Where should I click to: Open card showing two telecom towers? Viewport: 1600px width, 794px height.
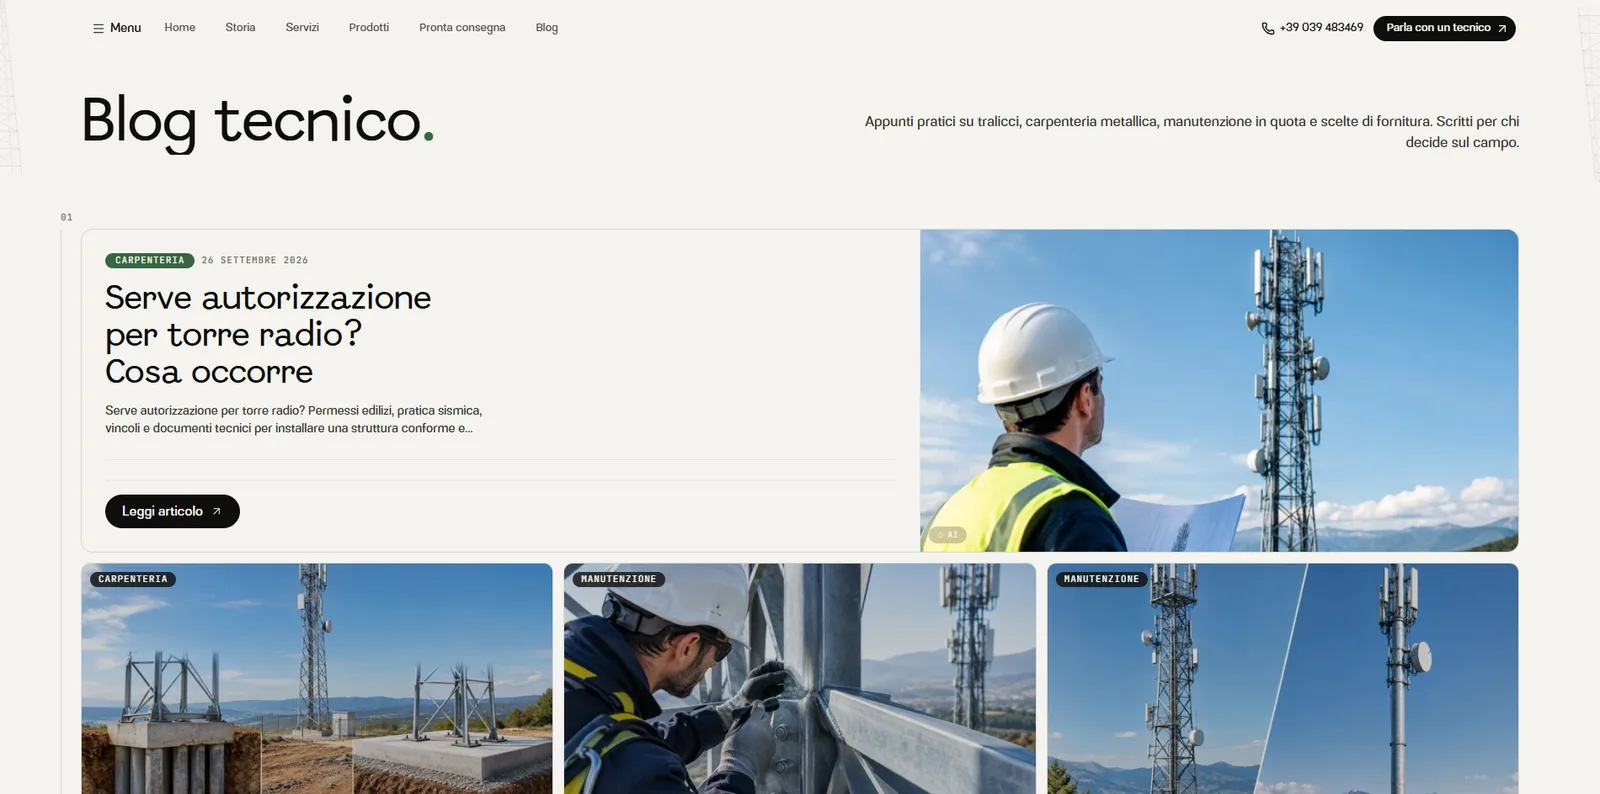pos(1283,678)
